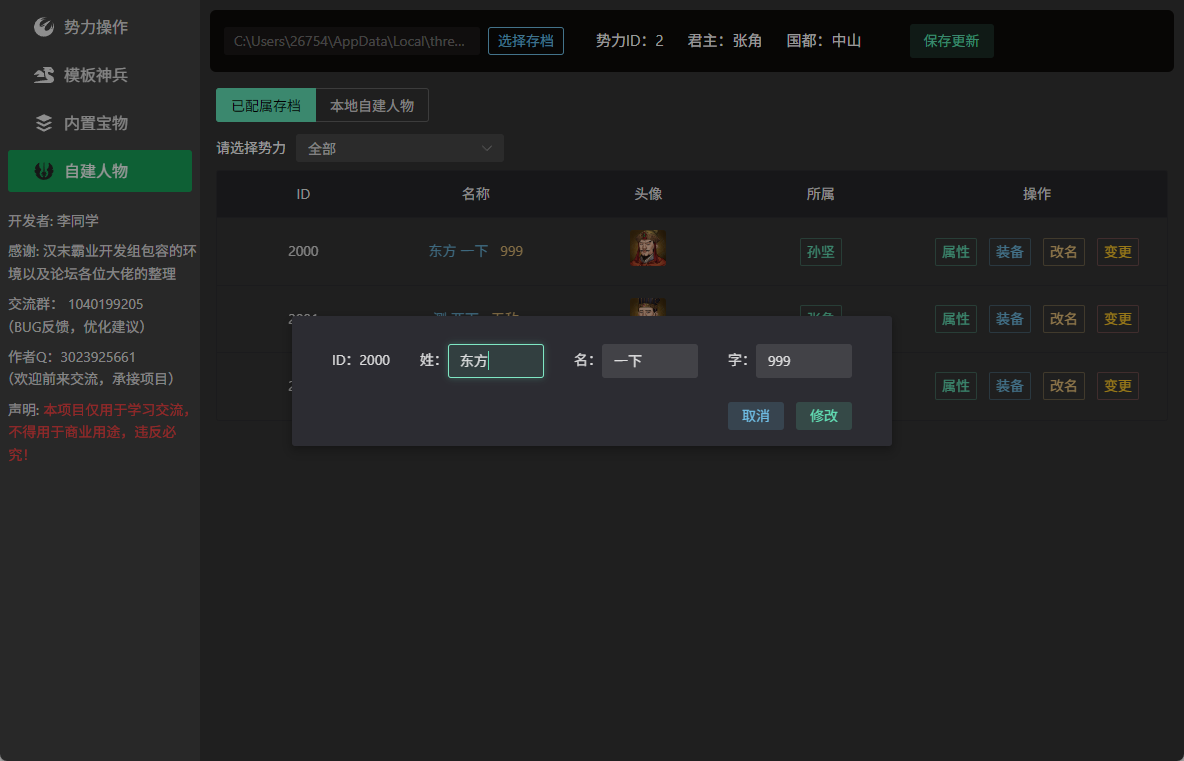Click the portrait thumbnail for ID 2000
Image resolution: width=1184 pixels, height=761 pixels.
(648, 249)
